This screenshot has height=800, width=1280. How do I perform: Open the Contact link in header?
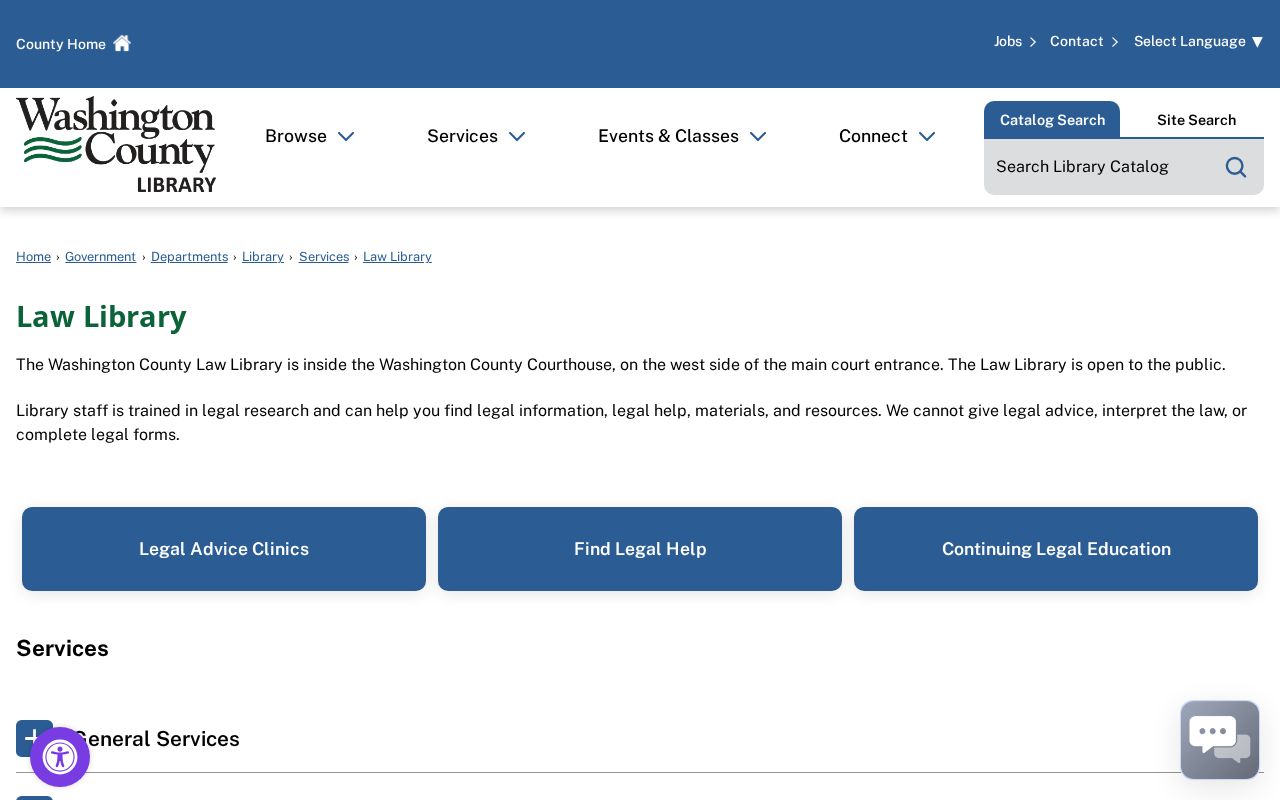point(1084,41)
